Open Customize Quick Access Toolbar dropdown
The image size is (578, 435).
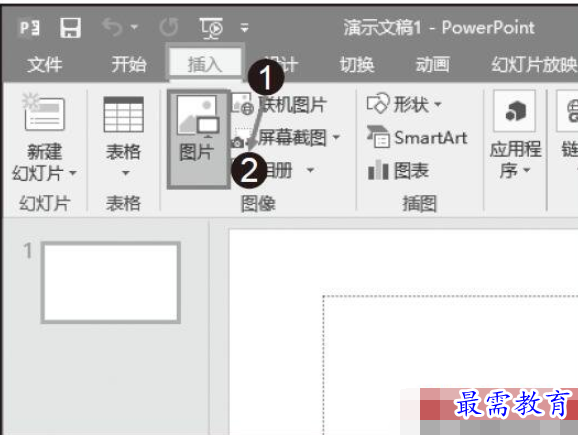pyautogui.click(x=244, y=28)
